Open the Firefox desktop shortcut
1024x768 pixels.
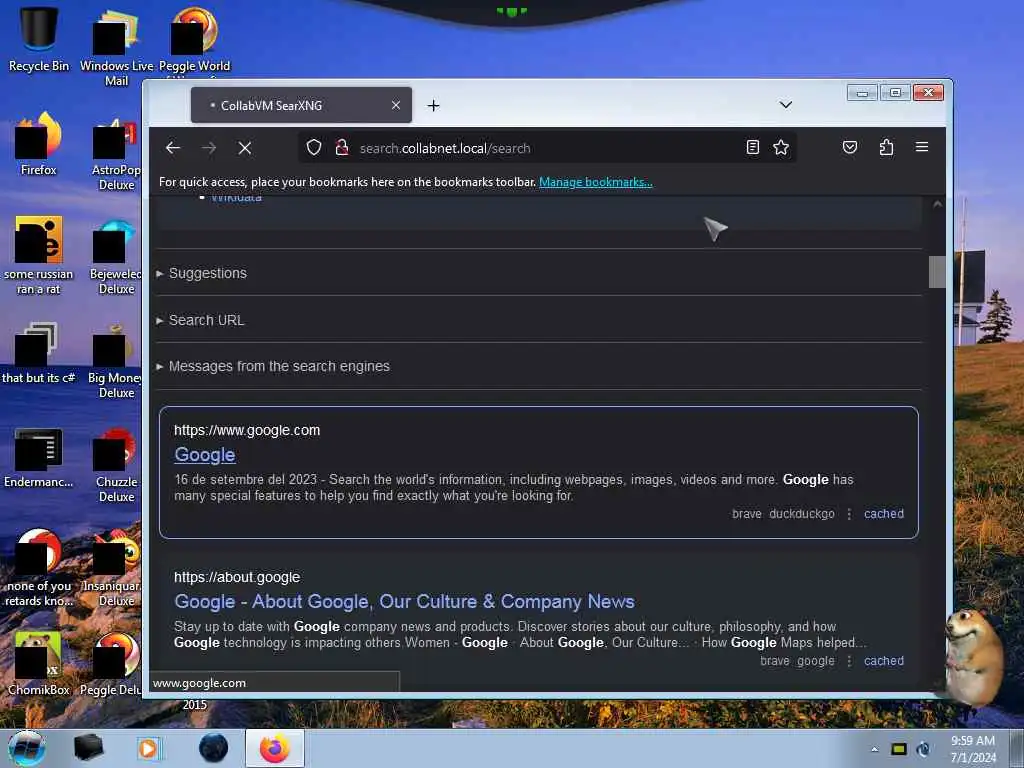coord(39,144)
